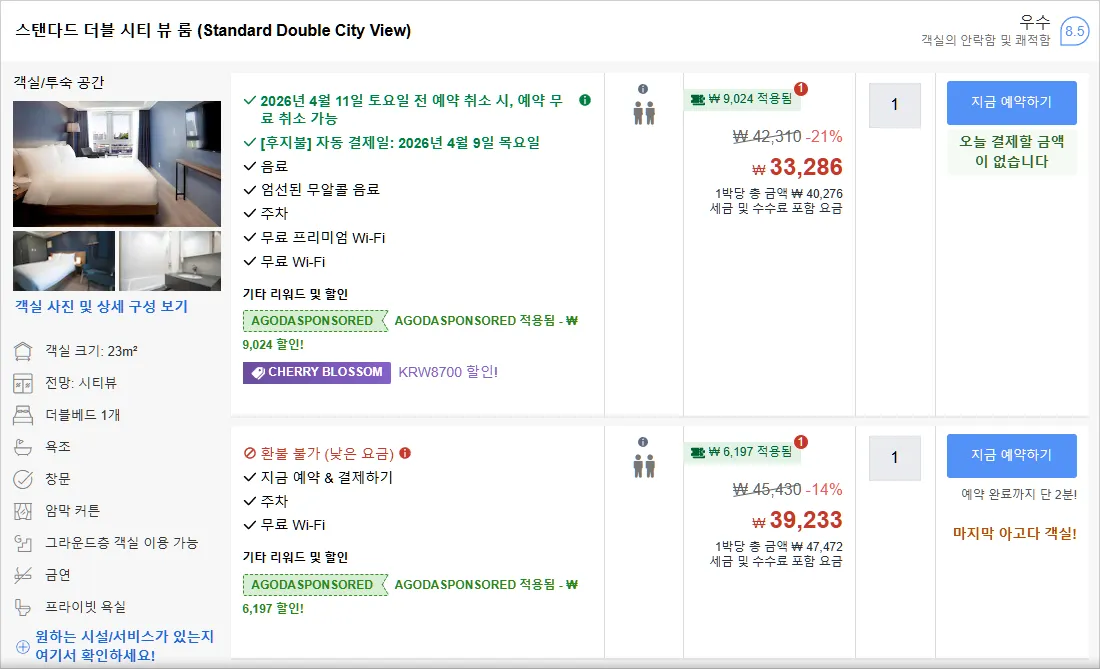1100x669 pixels.
Task: Click the bathtub icon
Action: 23,447
